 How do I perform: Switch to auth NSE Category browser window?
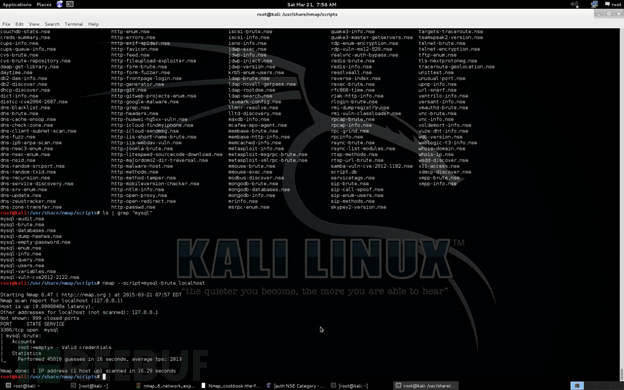[x=295, y=386]
